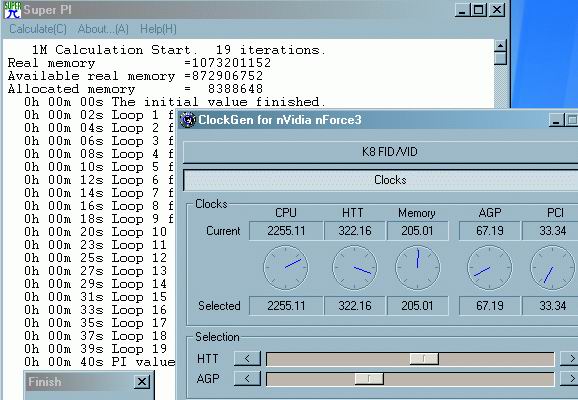Click the Super PI app icon in title bar
This screenshot has height=400, width=578.
click(x=12, y=10)
